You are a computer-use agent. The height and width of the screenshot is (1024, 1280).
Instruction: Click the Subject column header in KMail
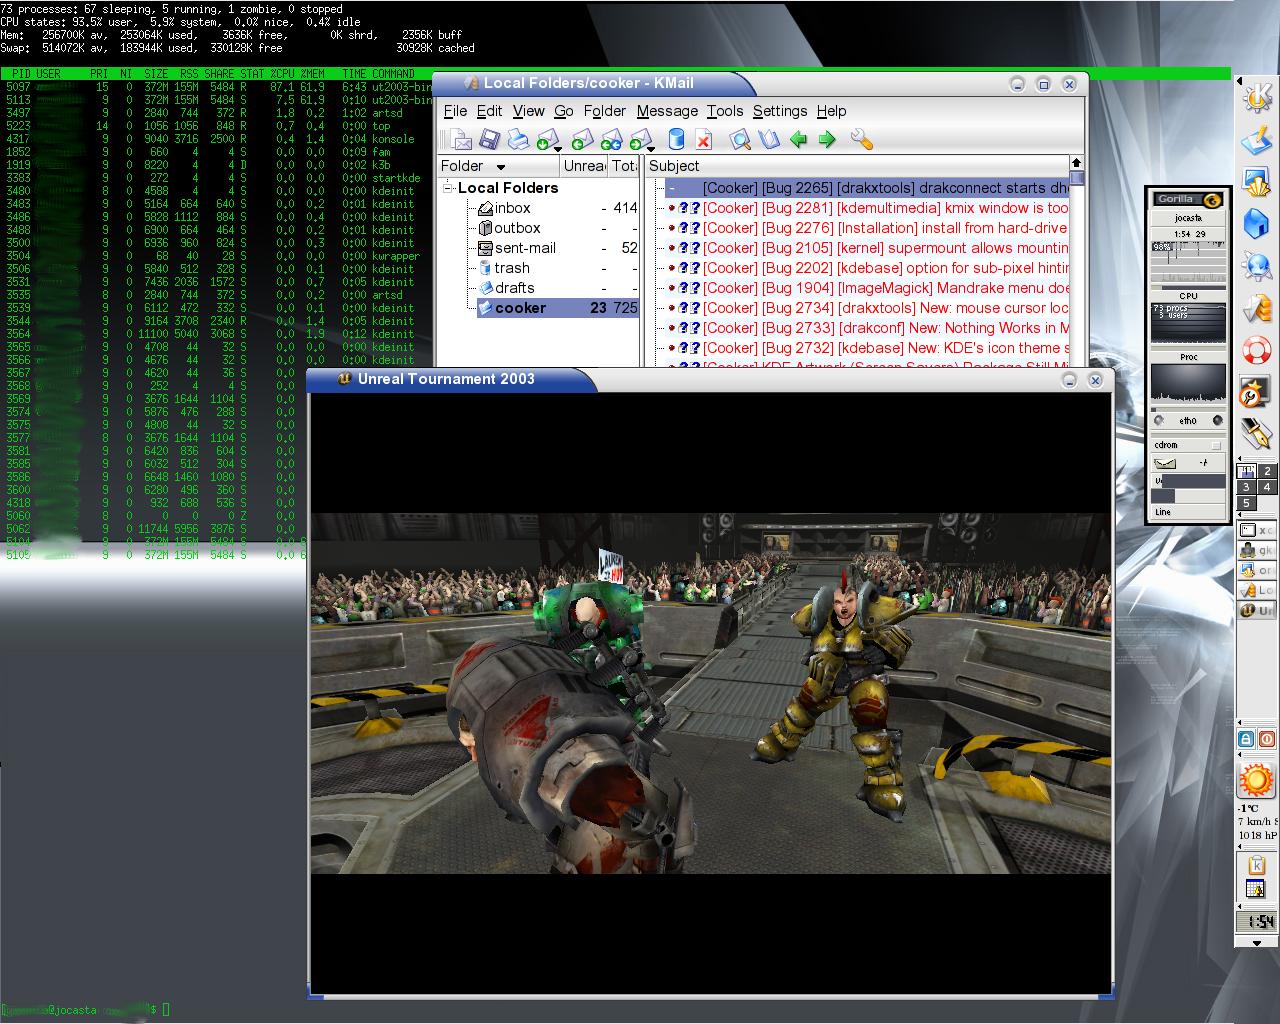coord(857,166)
